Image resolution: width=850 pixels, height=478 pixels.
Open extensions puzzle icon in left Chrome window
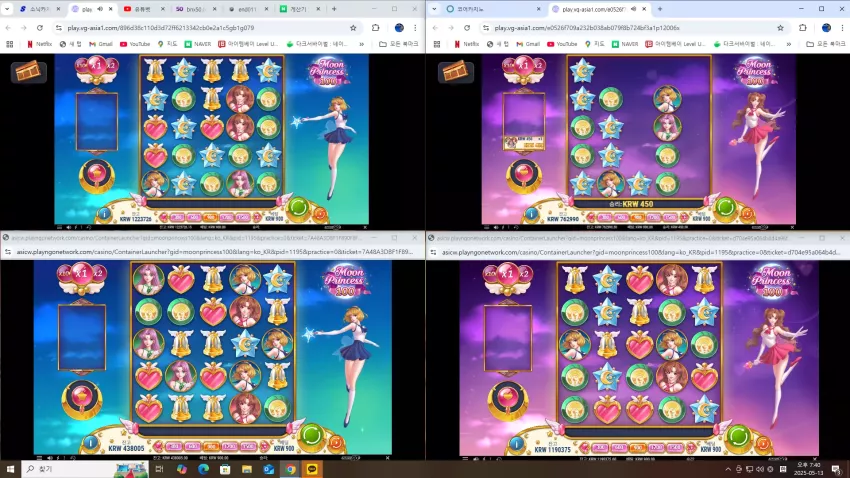coord(376,28)
